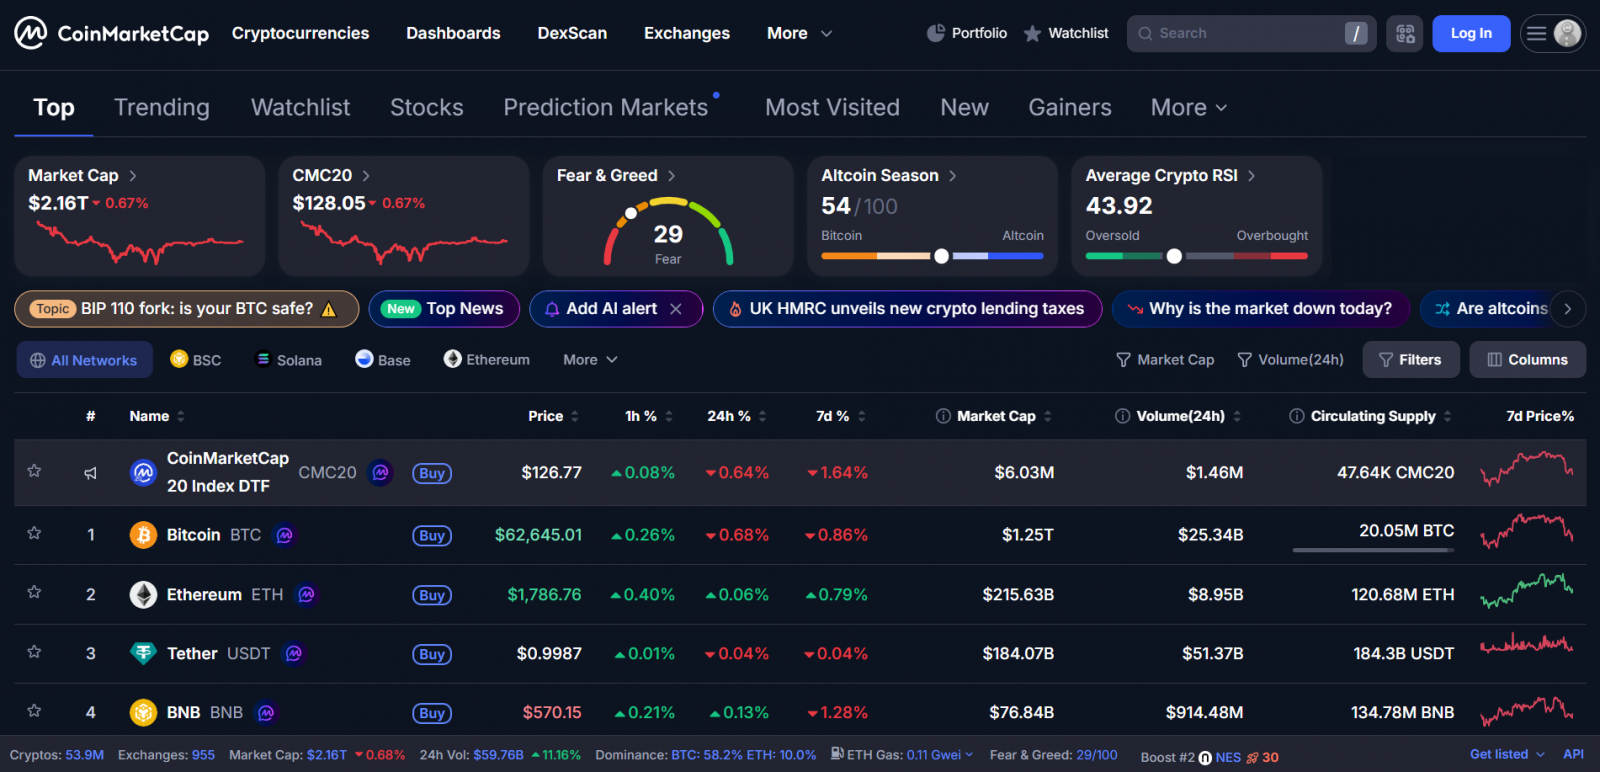Screen dimensions: 1600x772
Task: Open the hamburger profile menu
Action: pos(1553,33)
